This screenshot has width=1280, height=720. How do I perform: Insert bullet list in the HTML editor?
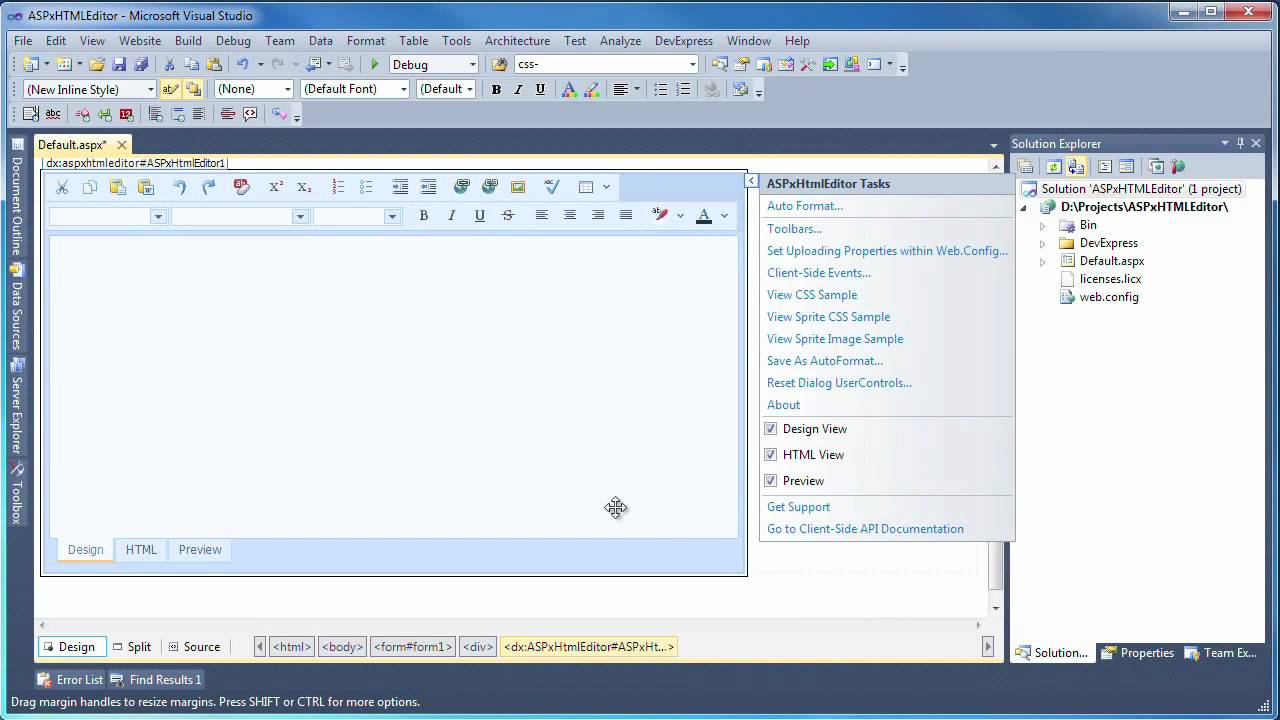pyautogui.click(x=366, y=187)
